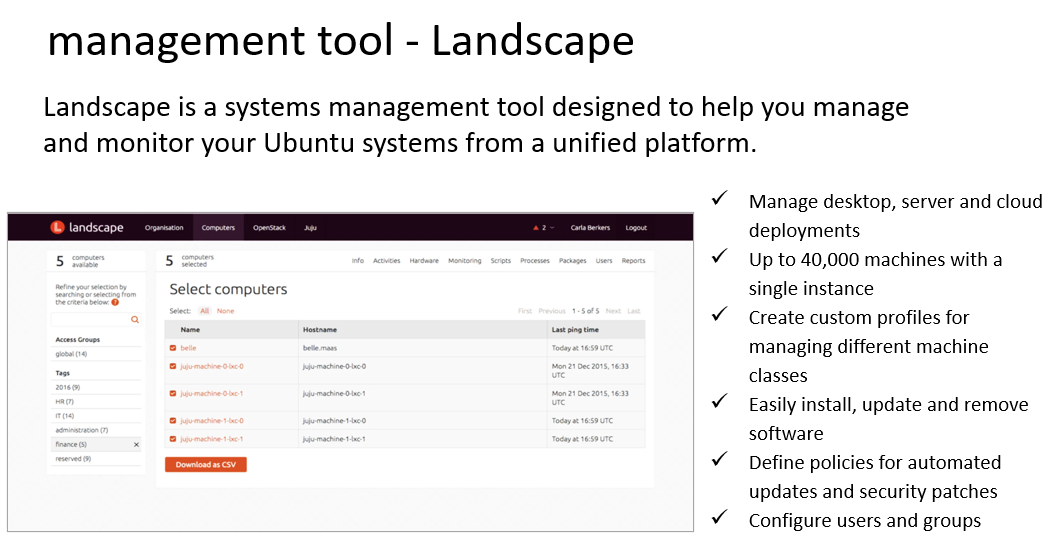The image size is (1052, 542).
Task: Filter by the 2016 (9) tag
Action: [68, 388]
